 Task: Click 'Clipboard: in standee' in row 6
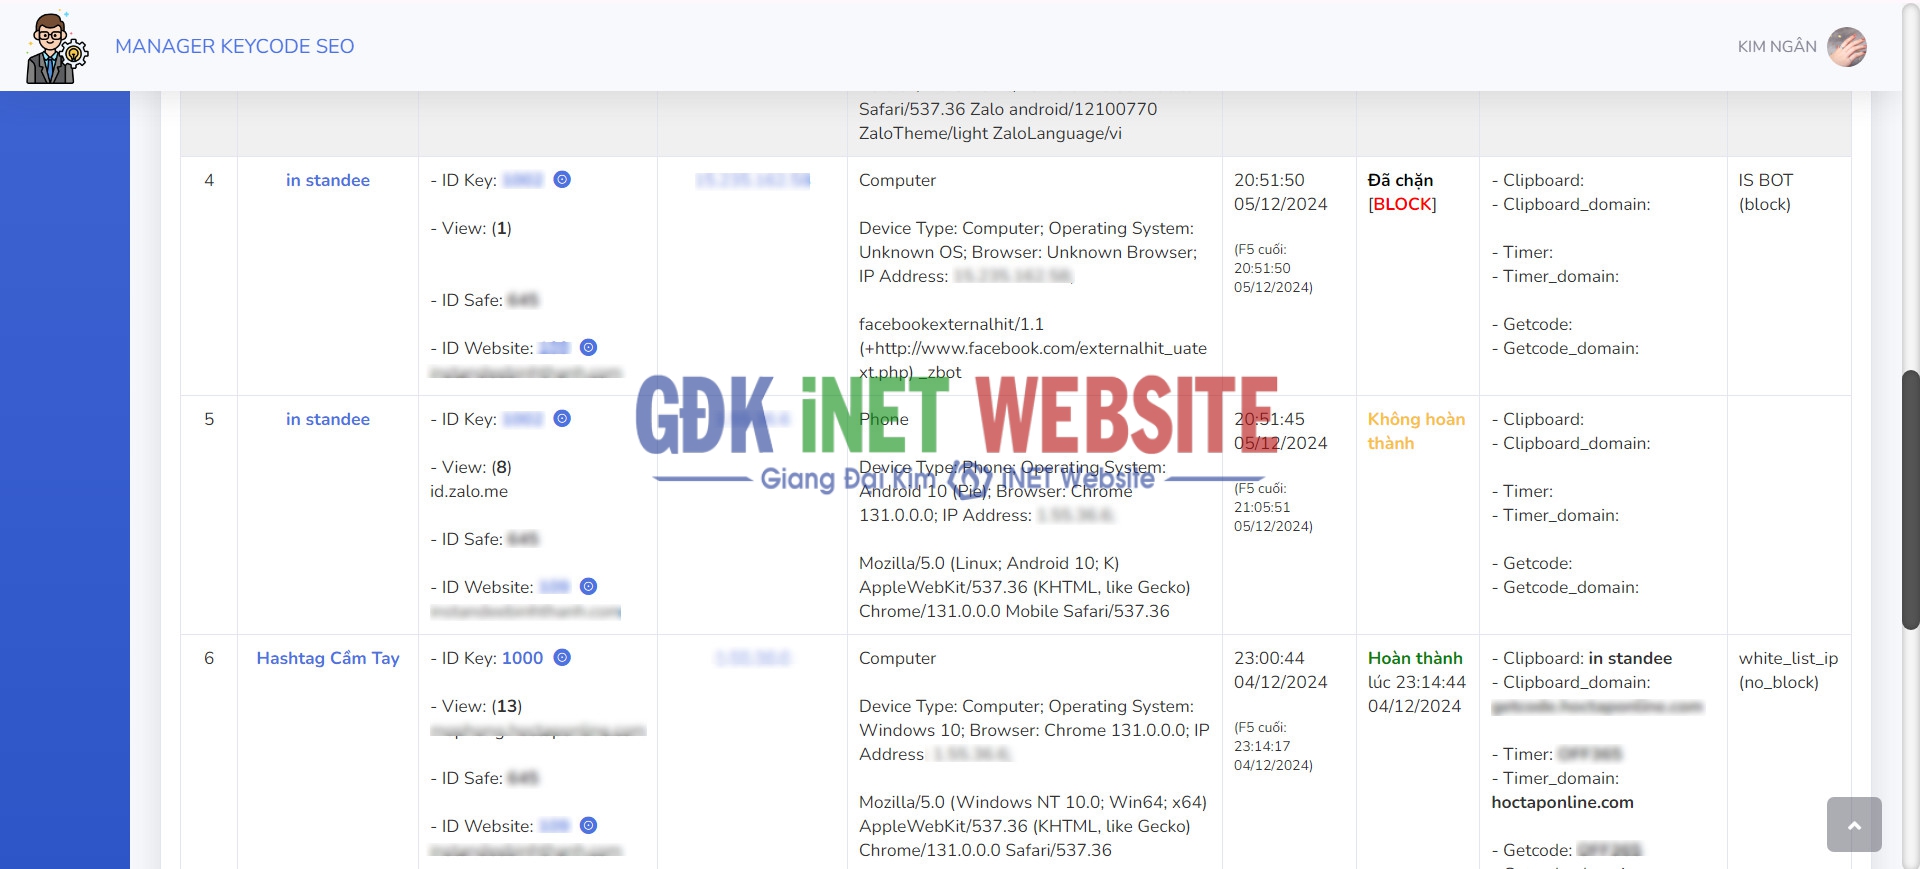point(1582,658)
